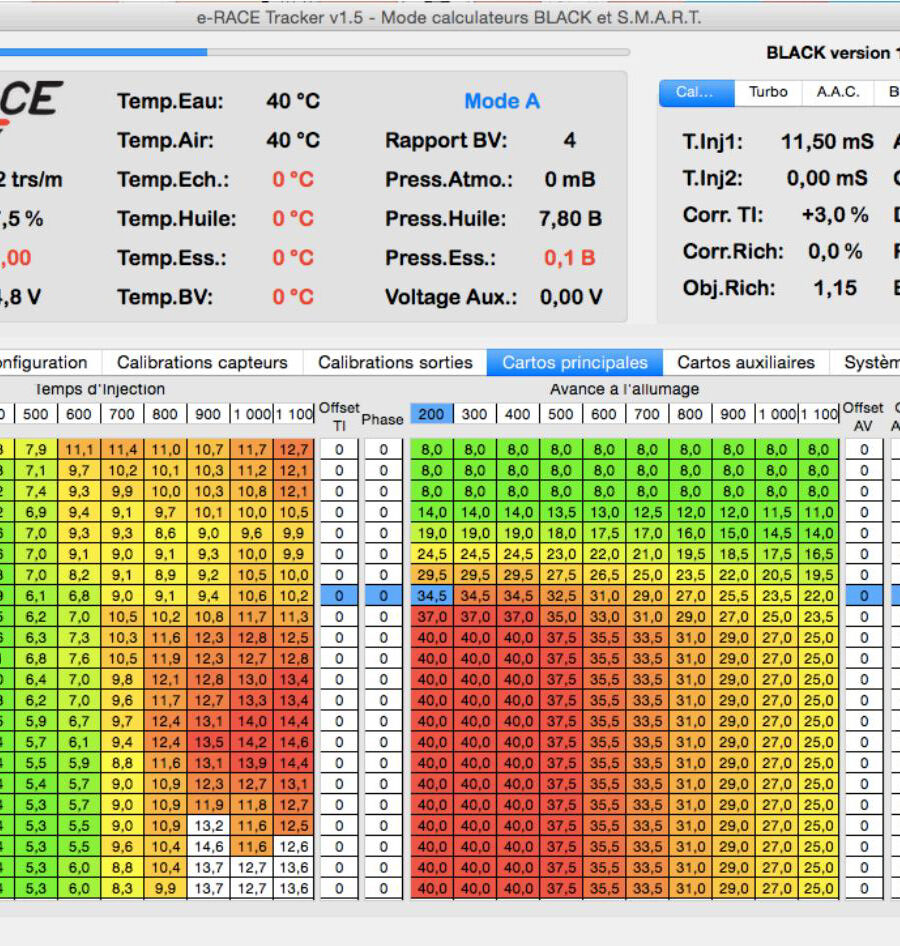Click the 900 column header in Temps d'injection
This screenshot has width=900, height=946.
tap(208, 414)
